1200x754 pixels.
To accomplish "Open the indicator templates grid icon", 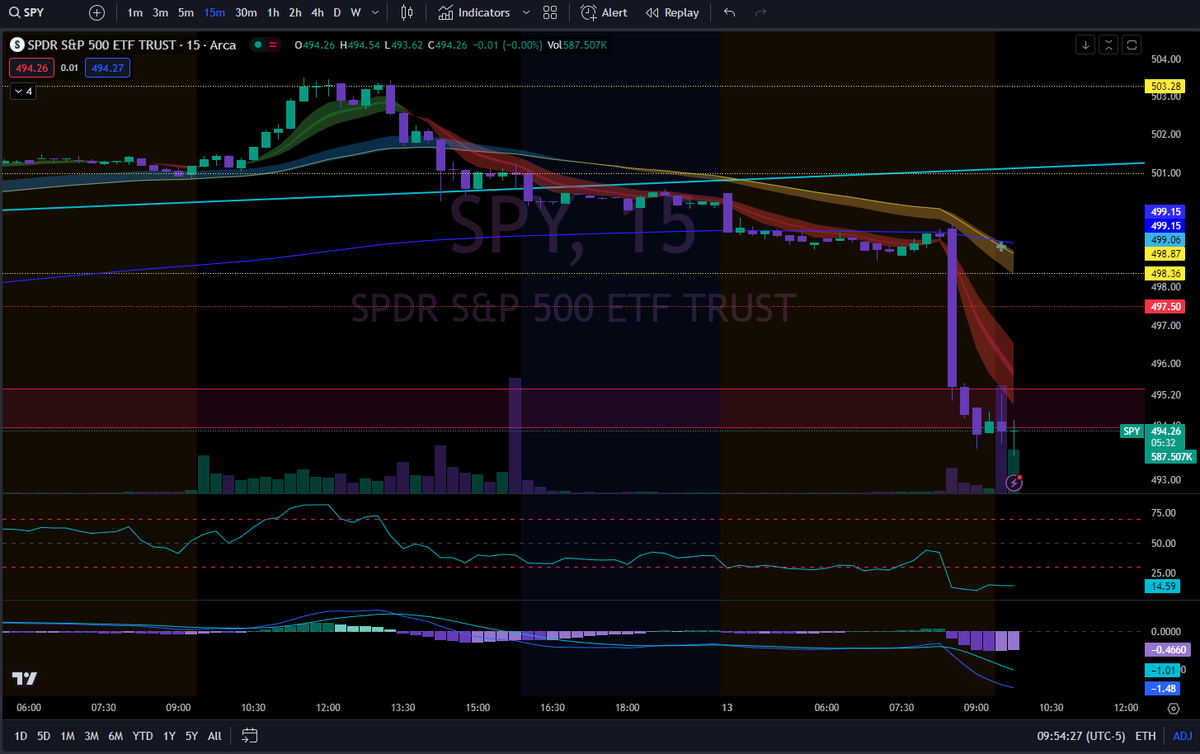I will click(550, 13).
